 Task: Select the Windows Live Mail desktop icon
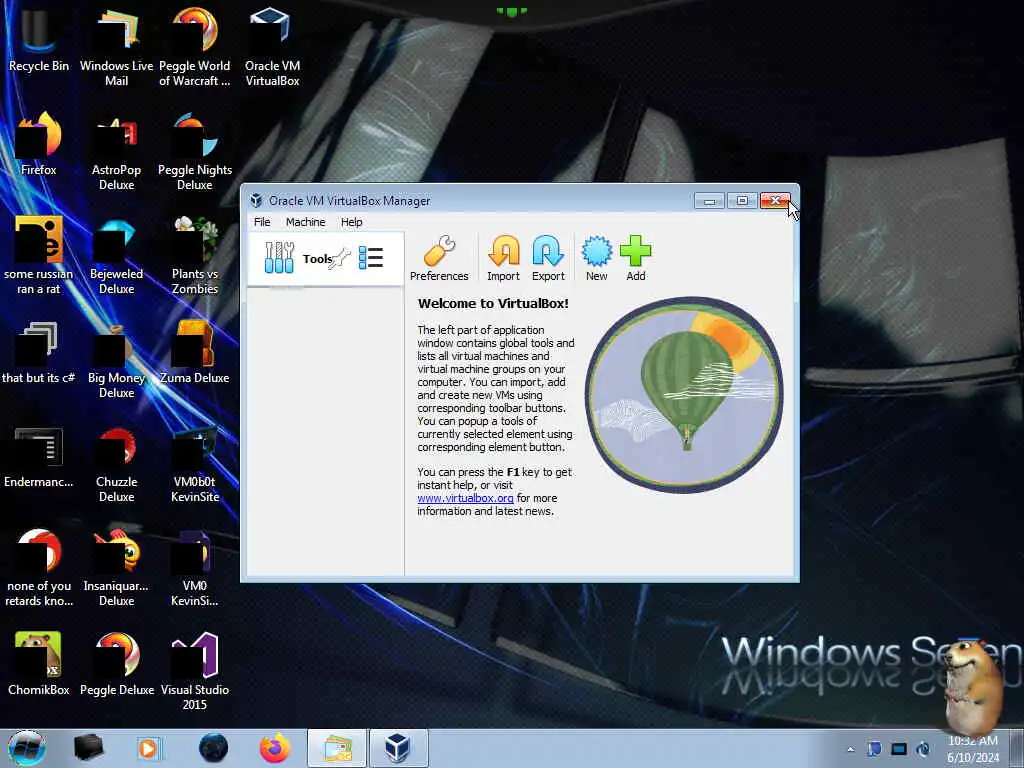[x=116, y=48]
